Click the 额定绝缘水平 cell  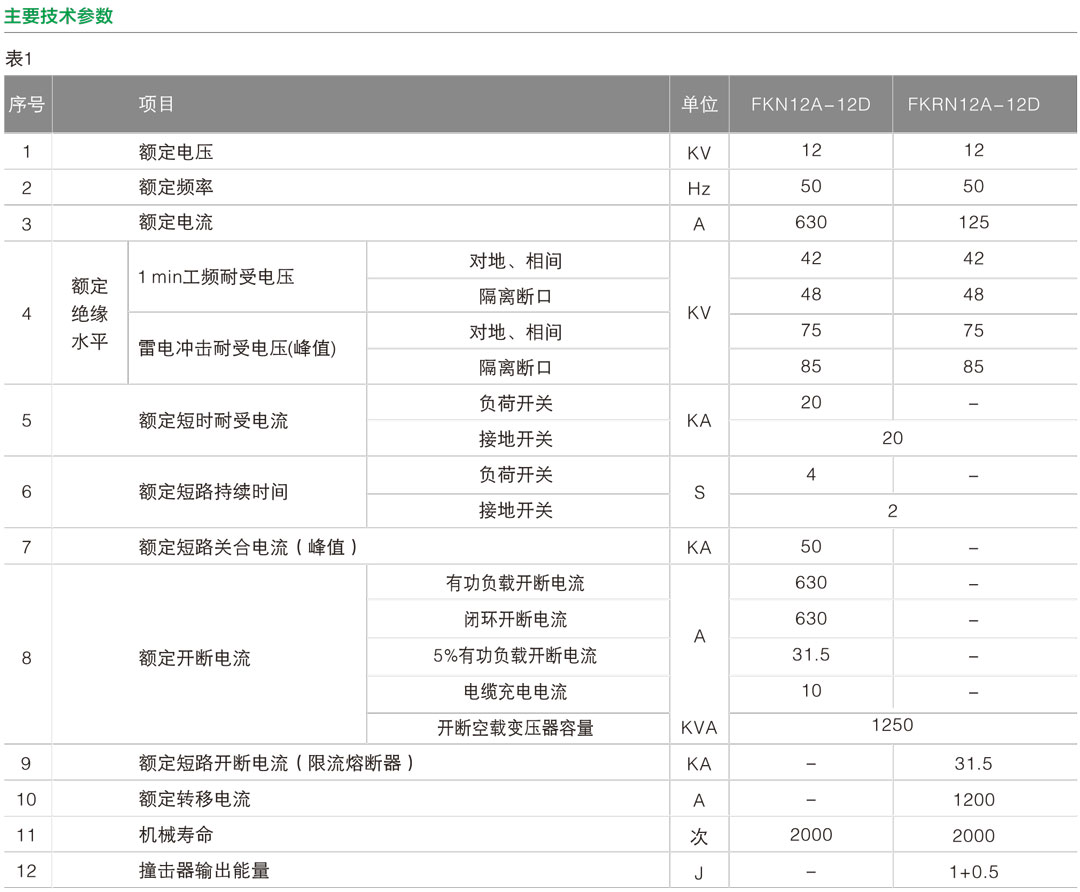90,313
